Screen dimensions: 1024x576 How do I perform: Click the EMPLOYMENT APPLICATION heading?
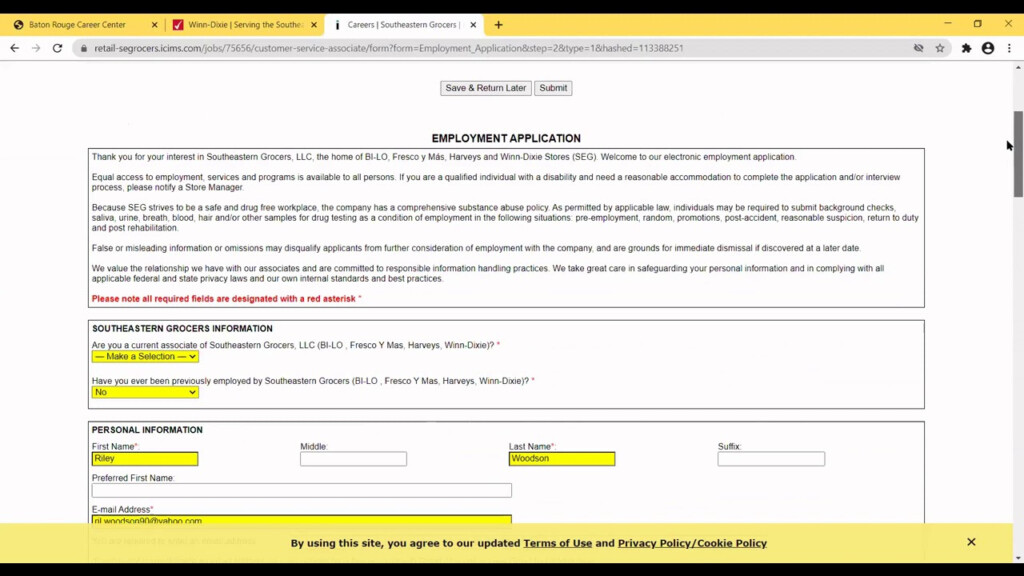[506, 138]
